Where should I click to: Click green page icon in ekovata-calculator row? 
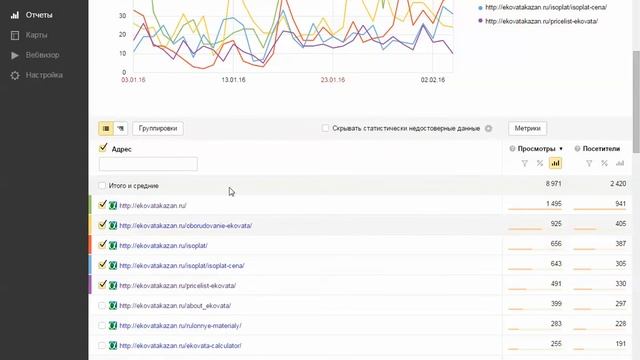point(113,346)
